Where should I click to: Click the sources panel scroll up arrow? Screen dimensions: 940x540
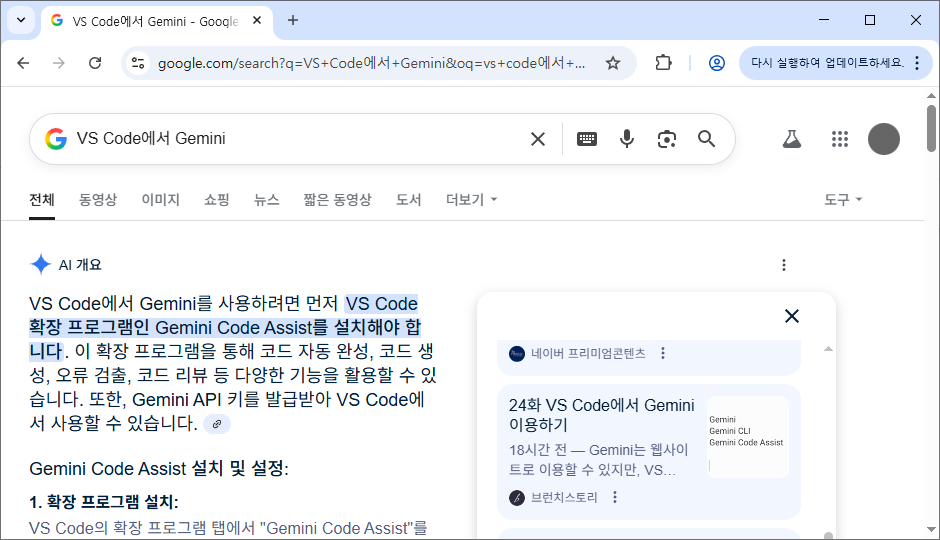coord(828,349)
